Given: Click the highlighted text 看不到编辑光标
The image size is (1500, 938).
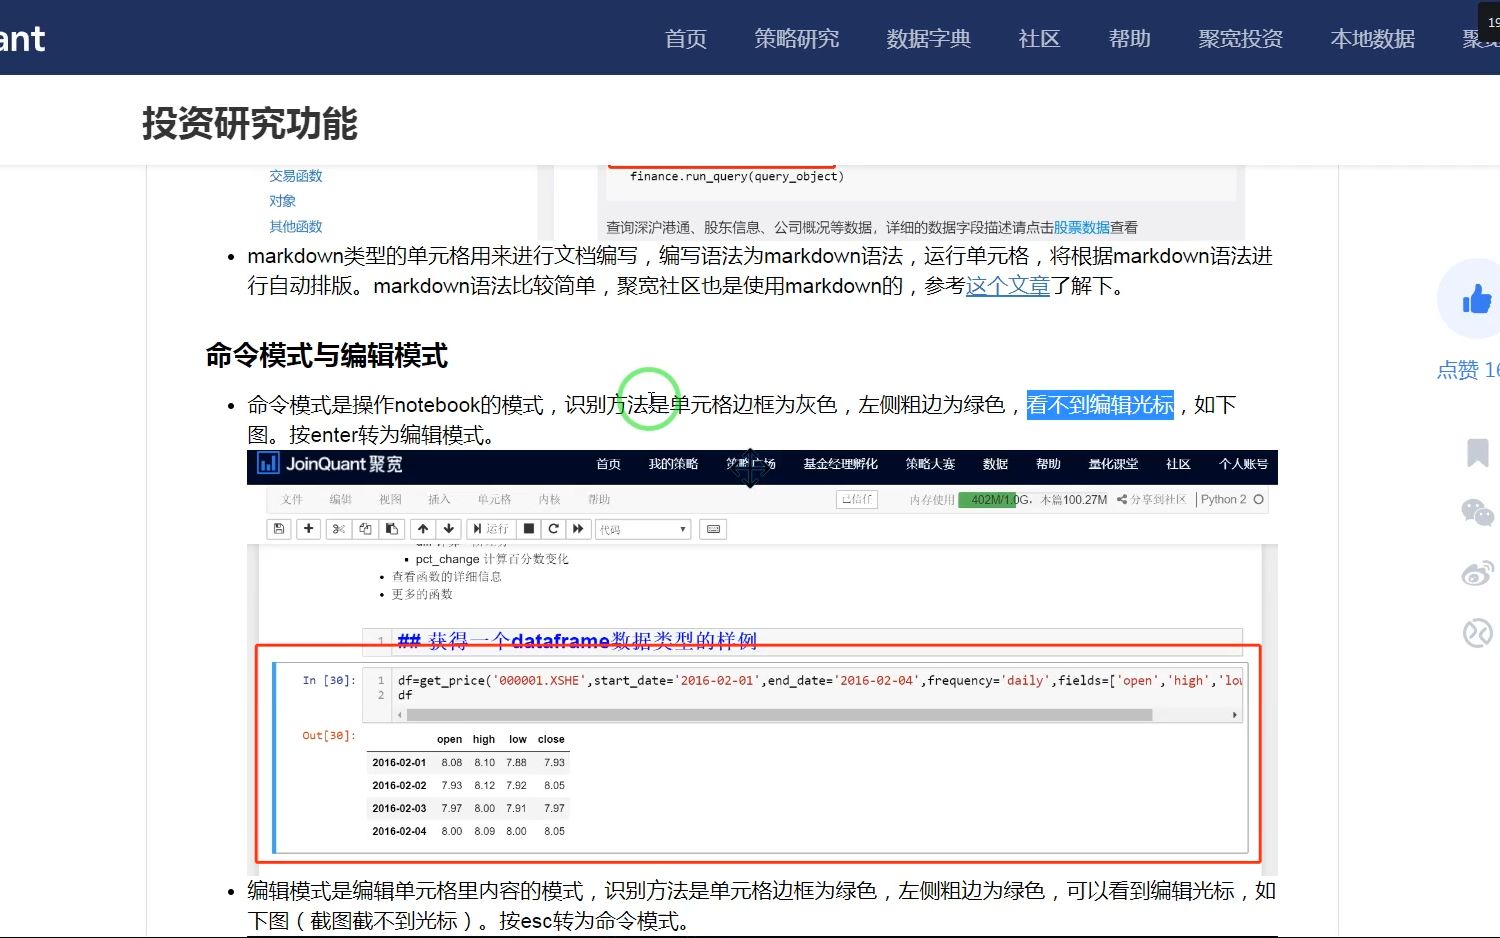Looking at the screenshot, I should 1100,405.
